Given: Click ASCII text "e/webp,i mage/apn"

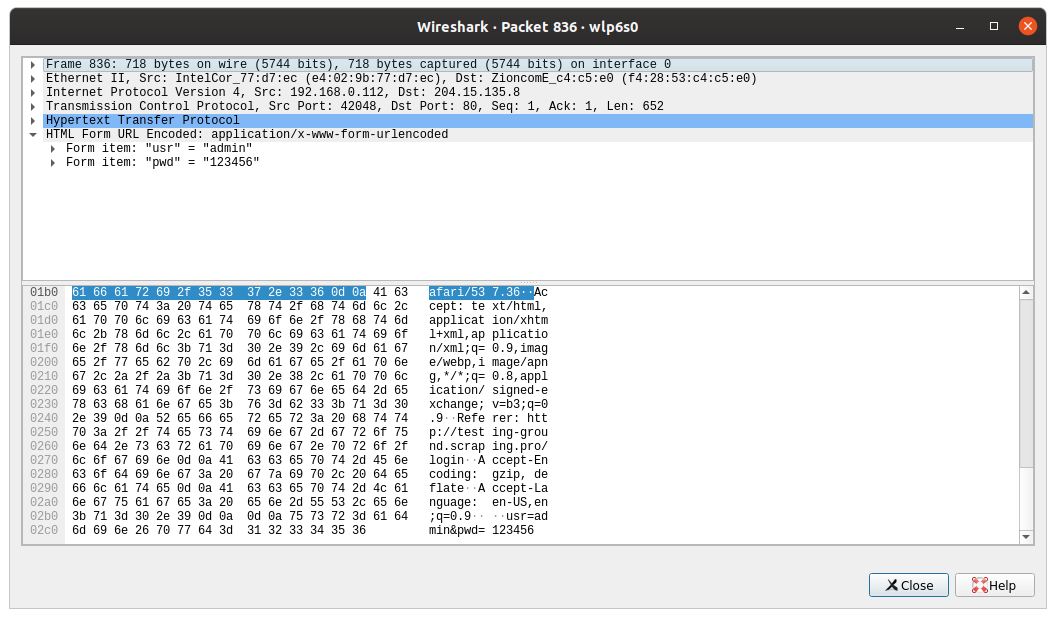Looking at the screenshot, I should (x=488, y=362).
